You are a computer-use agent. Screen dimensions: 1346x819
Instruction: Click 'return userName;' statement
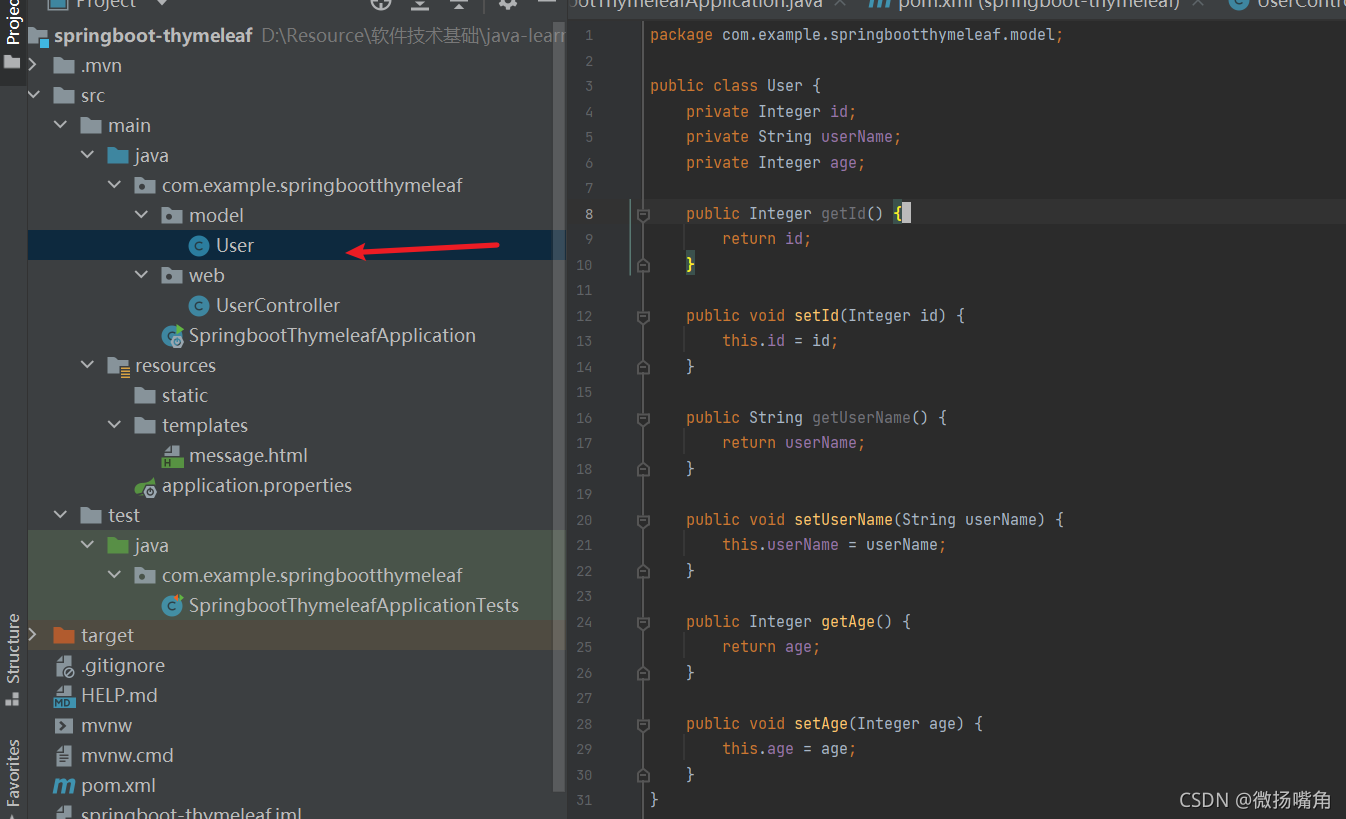[793, 443]
